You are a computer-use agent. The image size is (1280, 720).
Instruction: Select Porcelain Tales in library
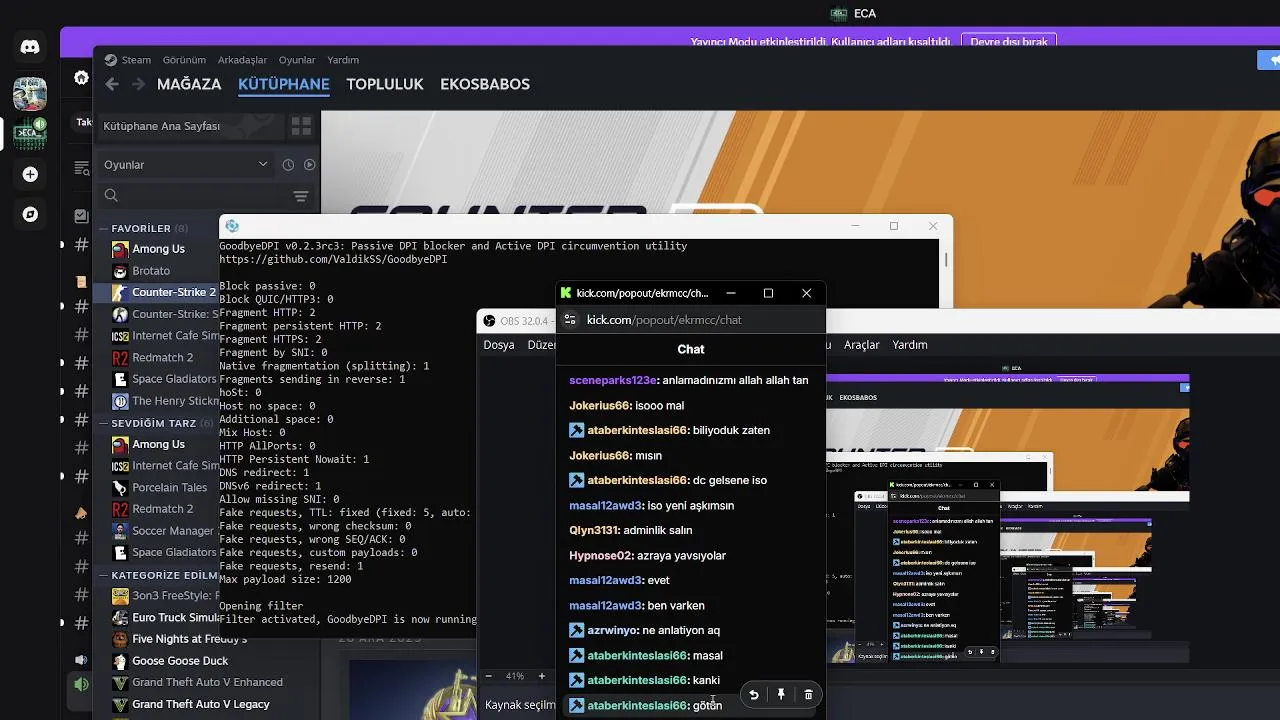(x=169, y=487)
